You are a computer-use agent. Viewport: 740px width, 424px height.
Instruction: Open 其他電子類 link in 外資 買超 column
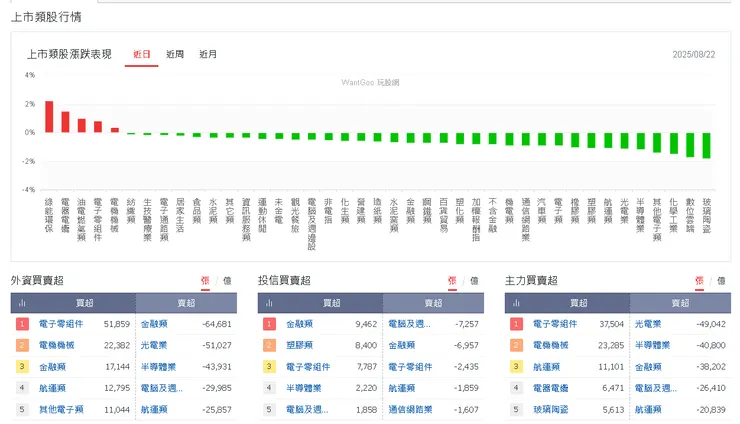61,409
